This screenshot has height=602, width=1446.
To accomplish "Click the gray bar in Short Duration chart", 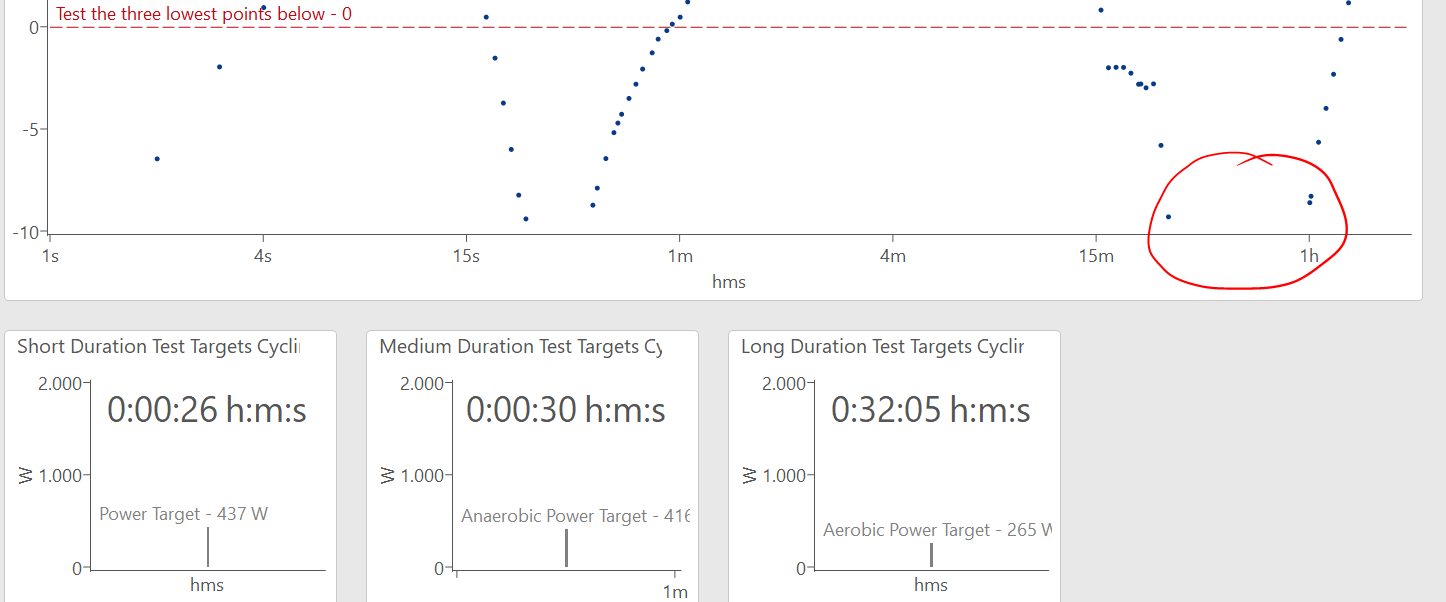I will (208, 547).
